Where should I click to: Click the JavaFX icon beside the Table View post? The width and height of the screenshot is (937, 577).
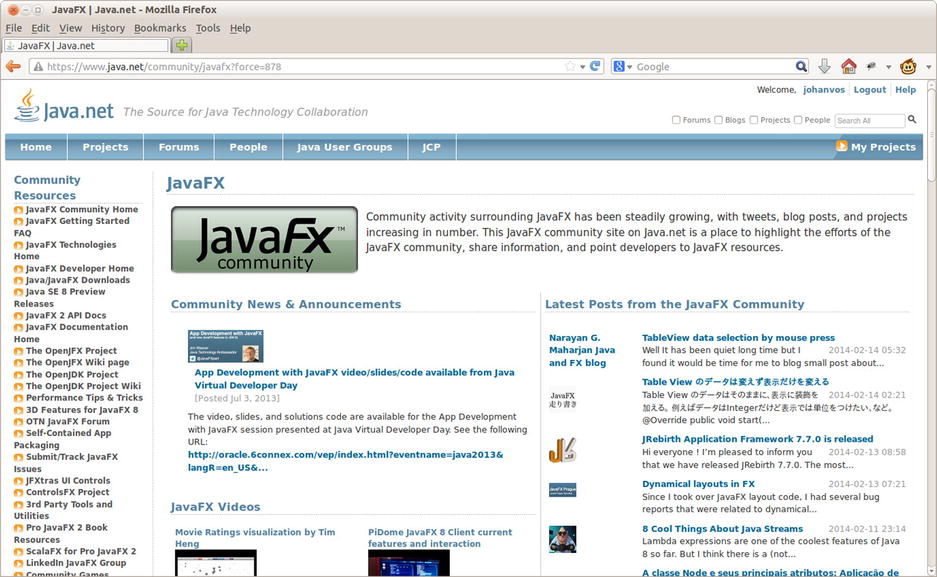[x=562, y=400]
